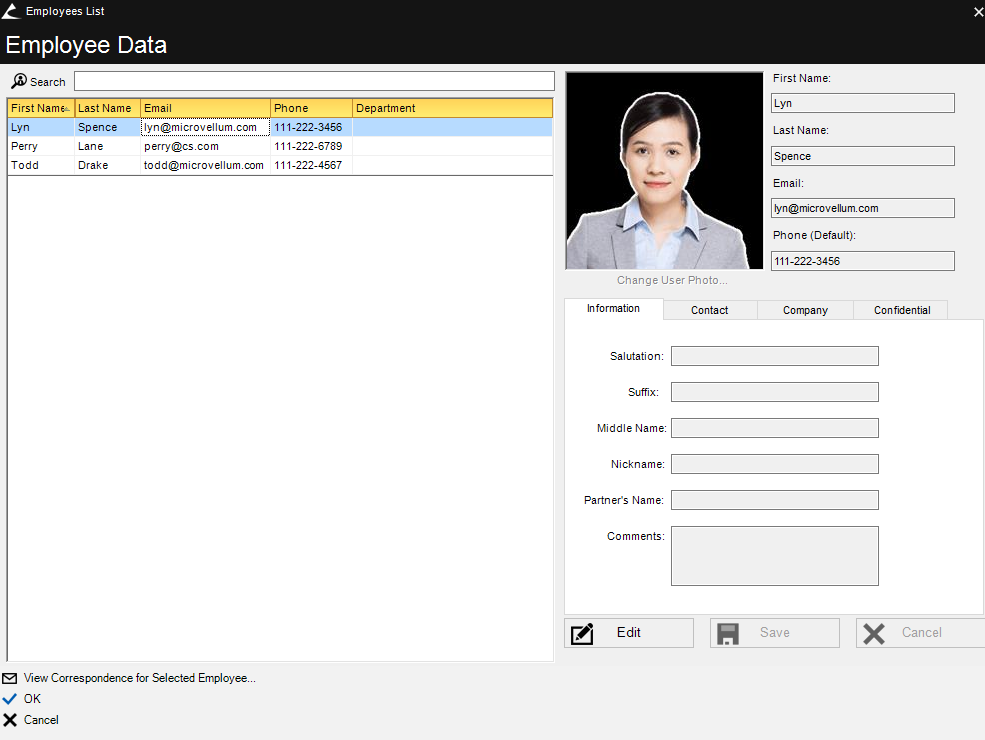This screenshot has width=985, height=740.
Task: Click the floppy disk Save icon
Action: tap(728, 633)
